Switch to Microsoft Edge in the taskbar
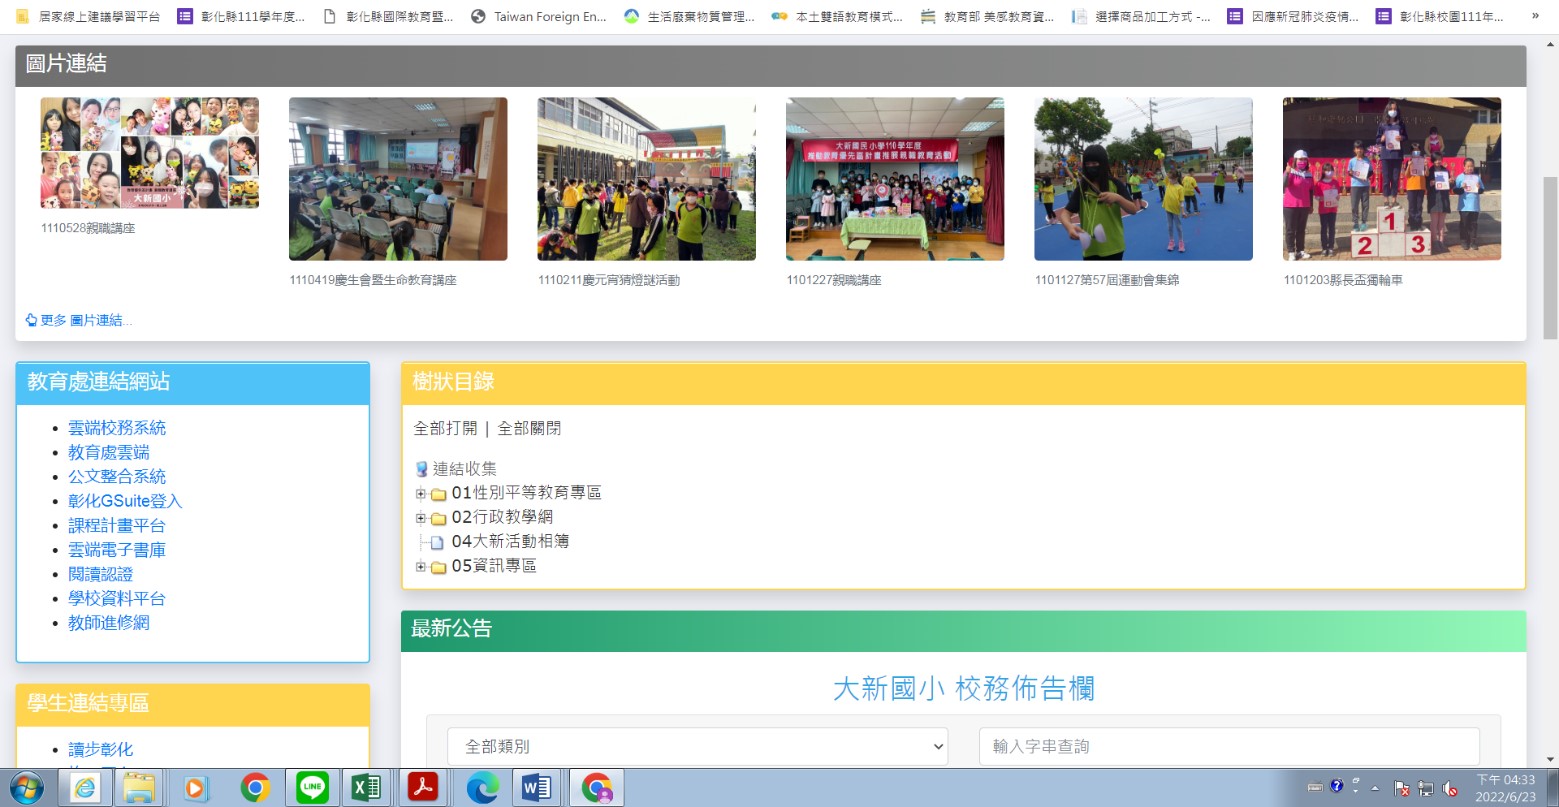The image size is (1559, 807). point(483,788)
